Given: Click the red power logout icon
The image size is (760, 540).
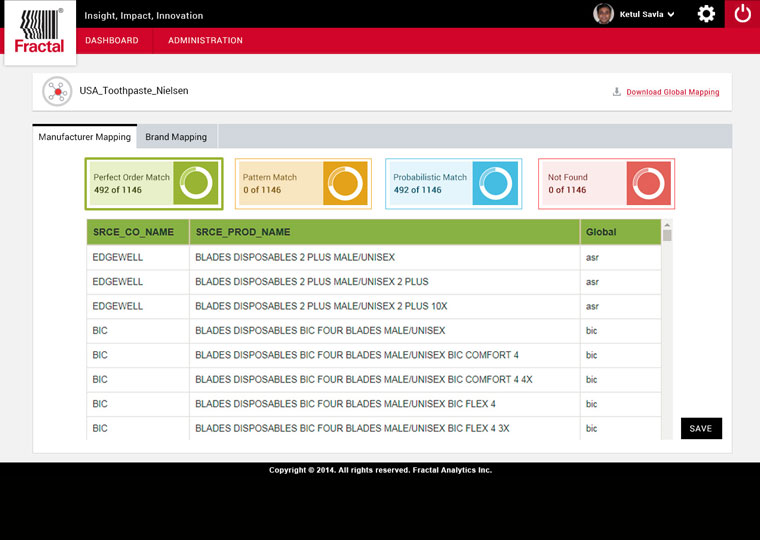Looking at the screenshot, I should point(742,14).
